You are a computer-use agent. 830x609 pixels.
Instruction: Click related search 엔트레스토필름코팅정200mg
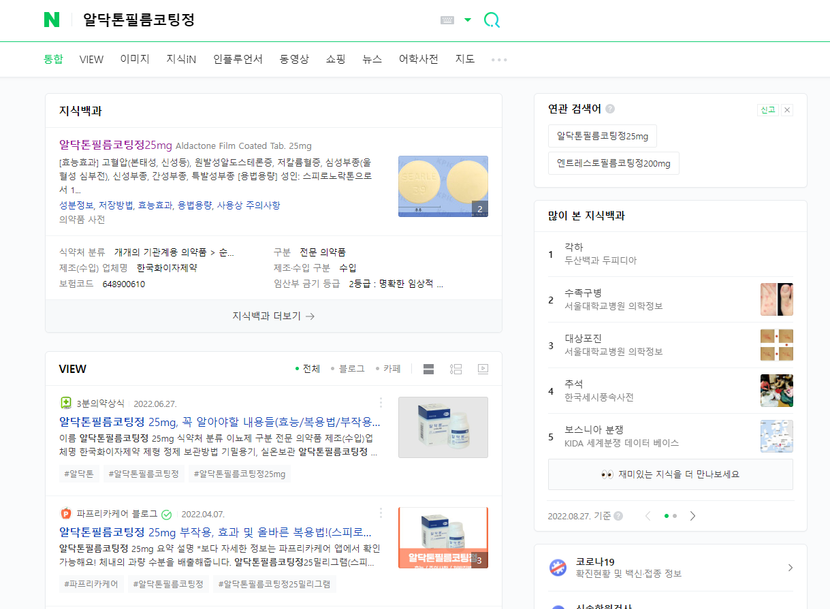[x=613, y=163]
